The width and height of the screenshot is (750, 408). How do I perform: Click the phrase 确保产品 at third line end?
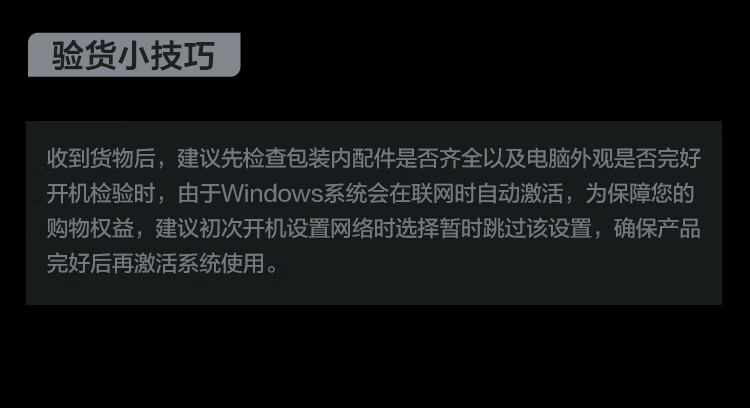657,228
